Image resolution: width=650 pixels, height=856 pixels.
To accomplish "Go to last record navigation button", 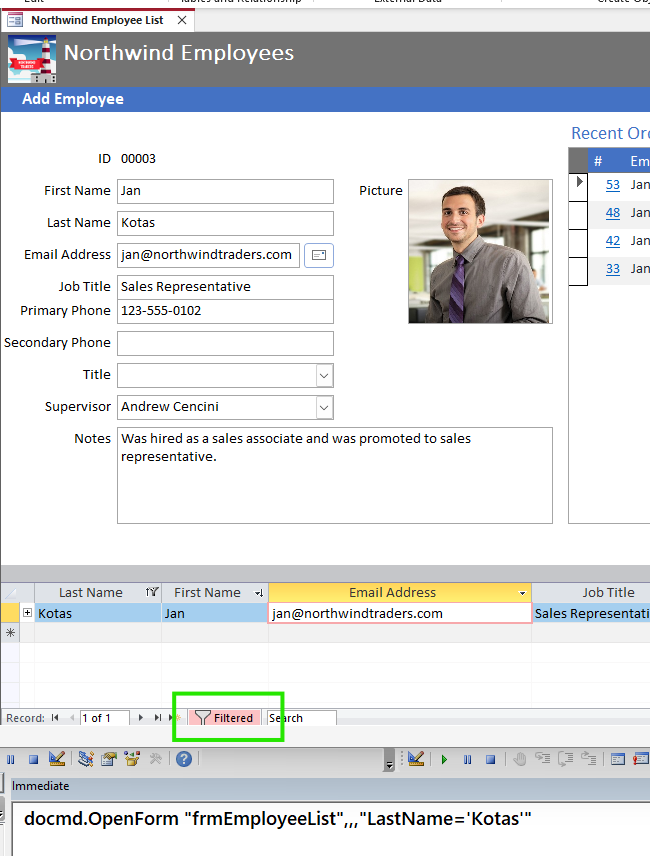I will click(158, 718).
